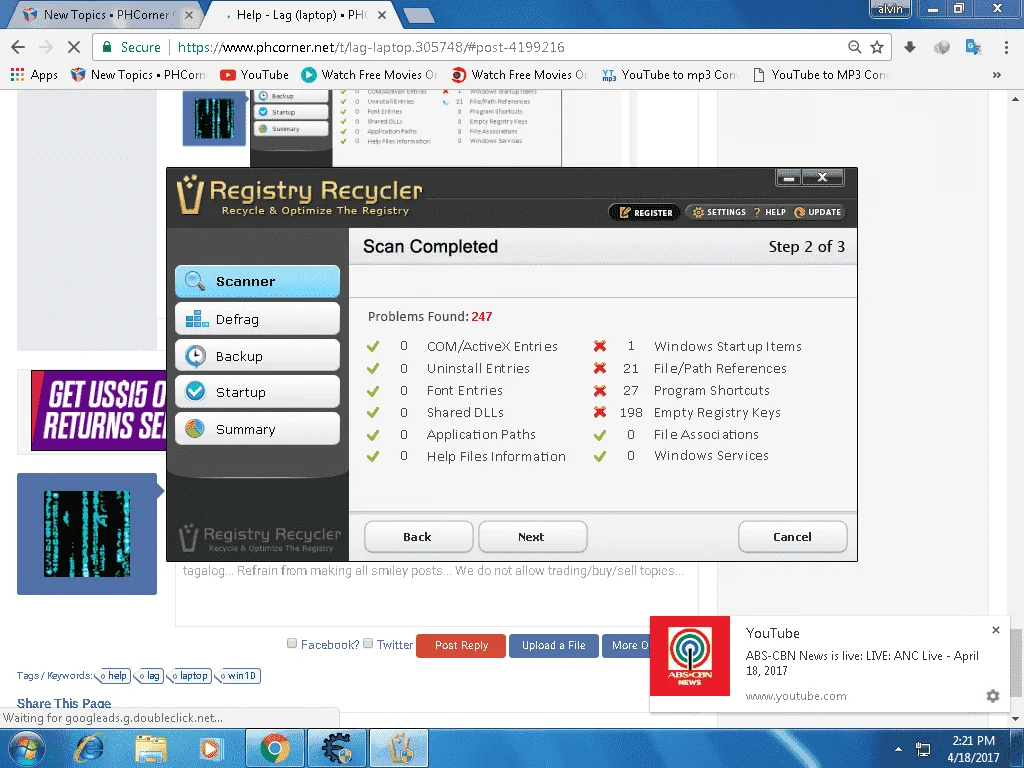The width and height of the screenshot is (1024, 768).
Task: Open the 'YouTube to mp3 Con' bookmark
Action: click(x=669, y=74)
